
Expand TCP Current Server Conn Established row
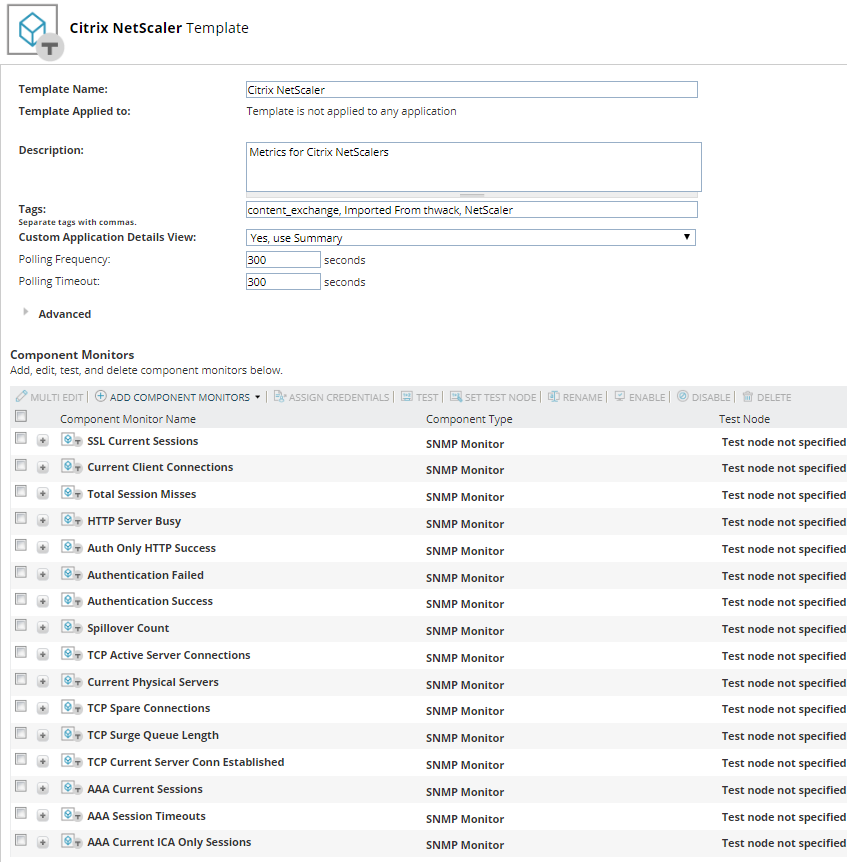(x=43, y=762)
